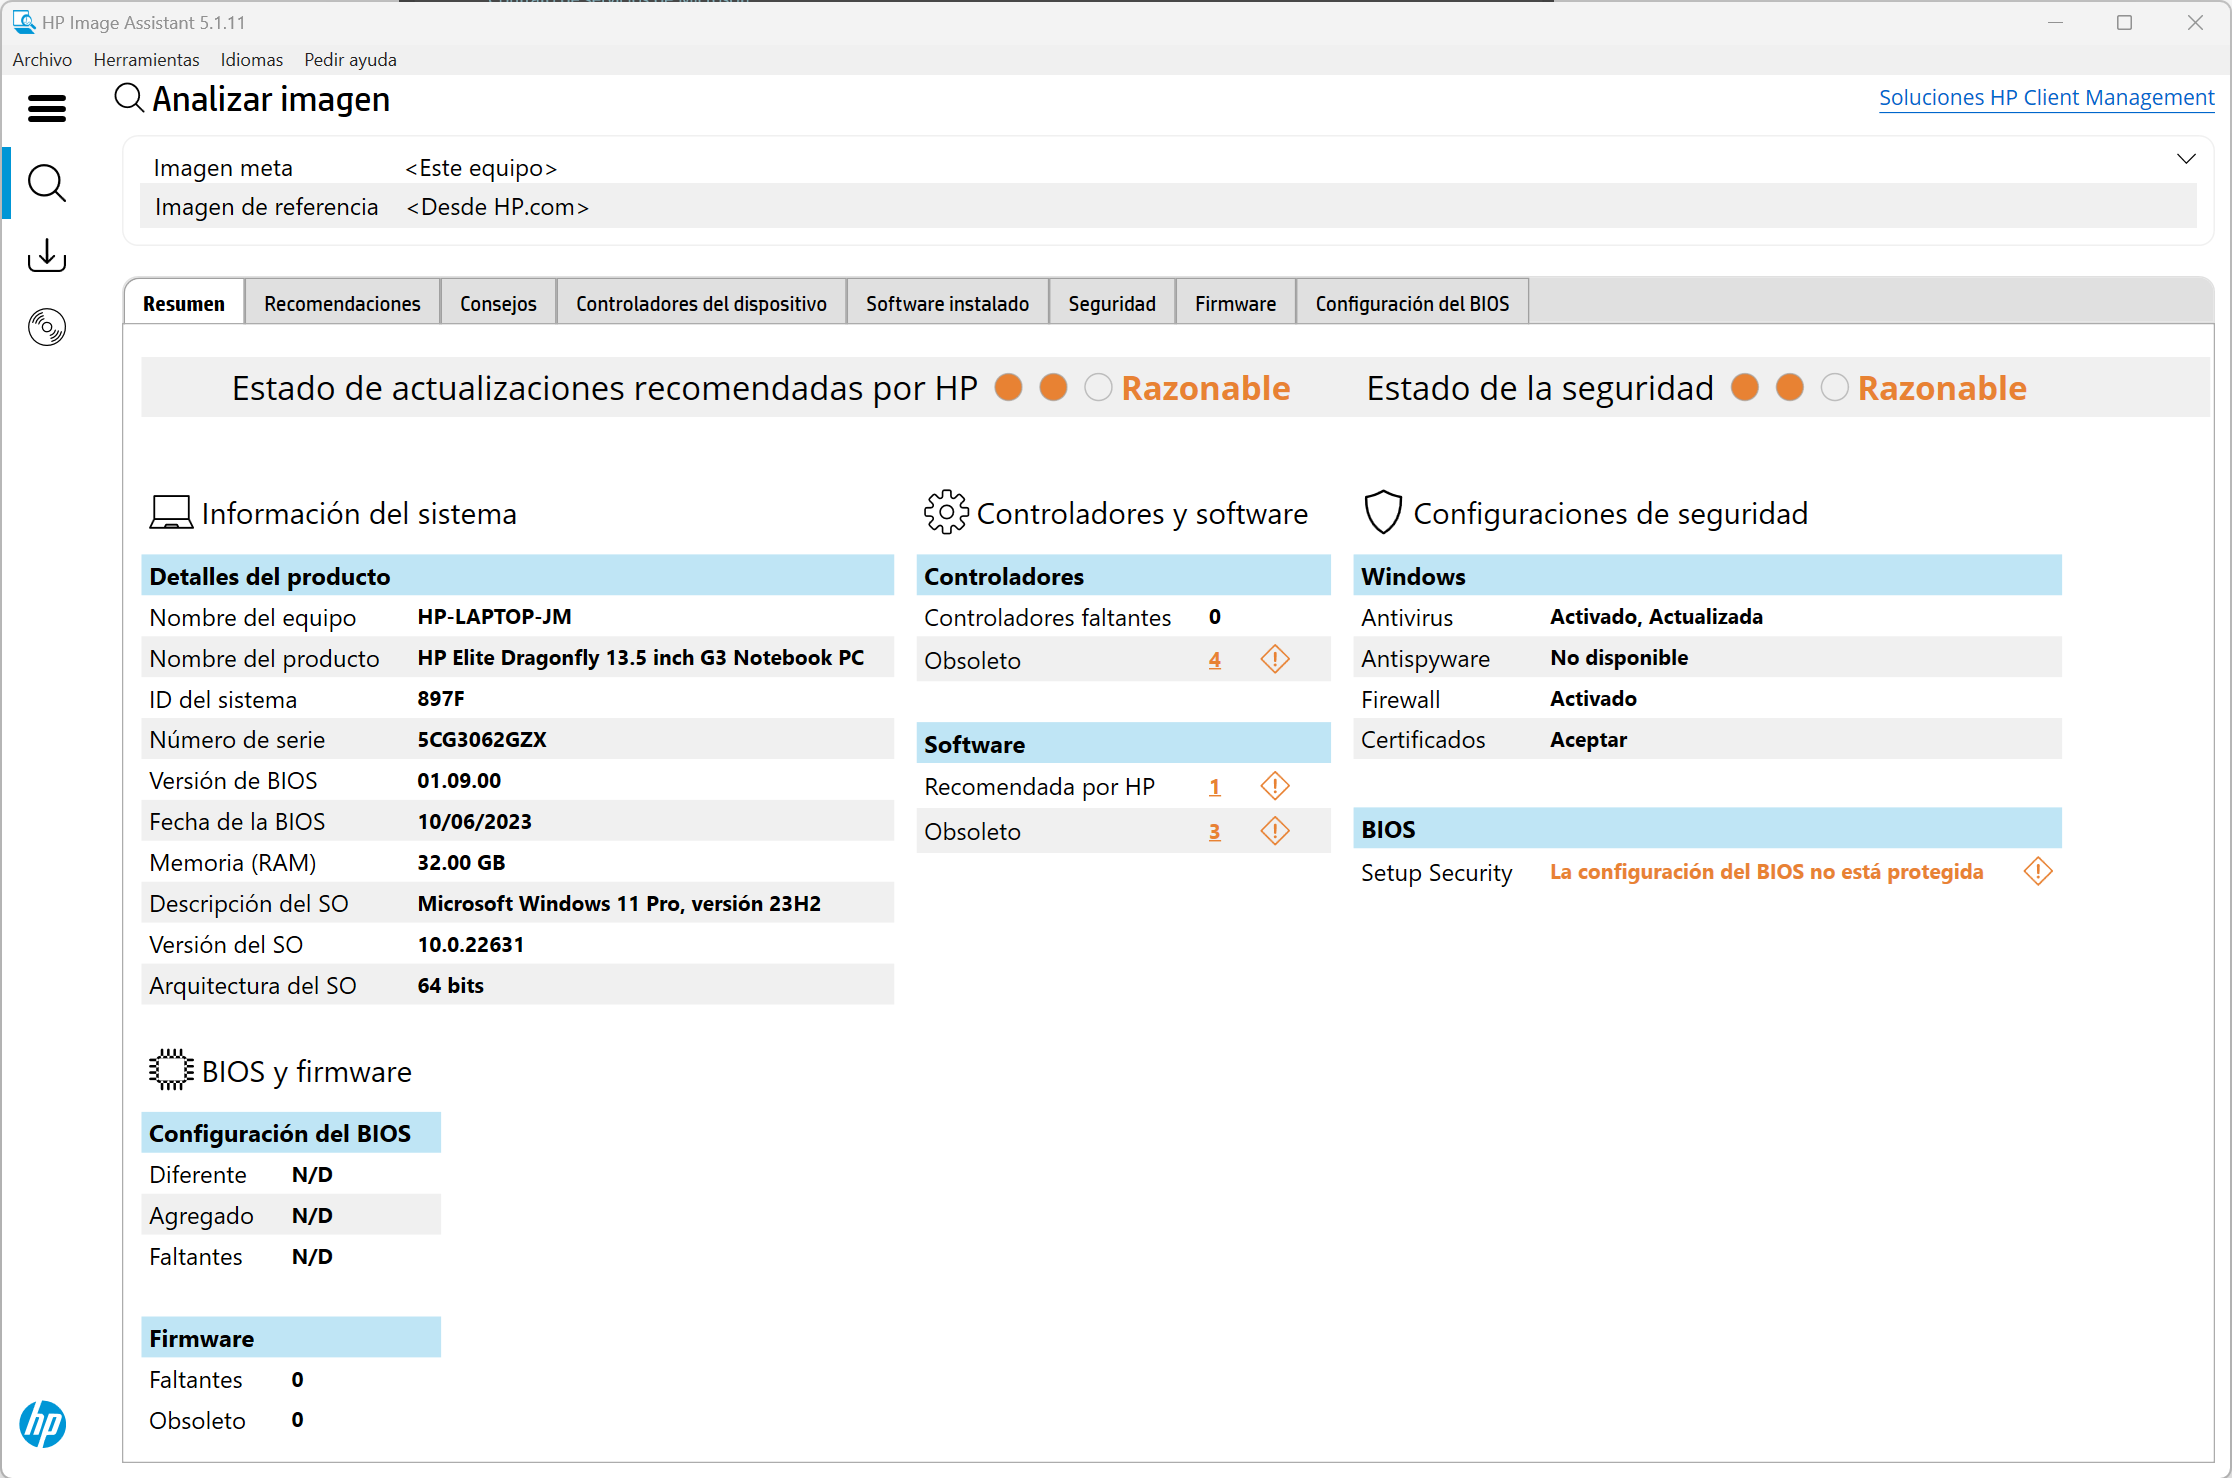Click the Firewall Activado status
The width and height of the screenshot is (2232, 1478).
[x=1593, y=698]
